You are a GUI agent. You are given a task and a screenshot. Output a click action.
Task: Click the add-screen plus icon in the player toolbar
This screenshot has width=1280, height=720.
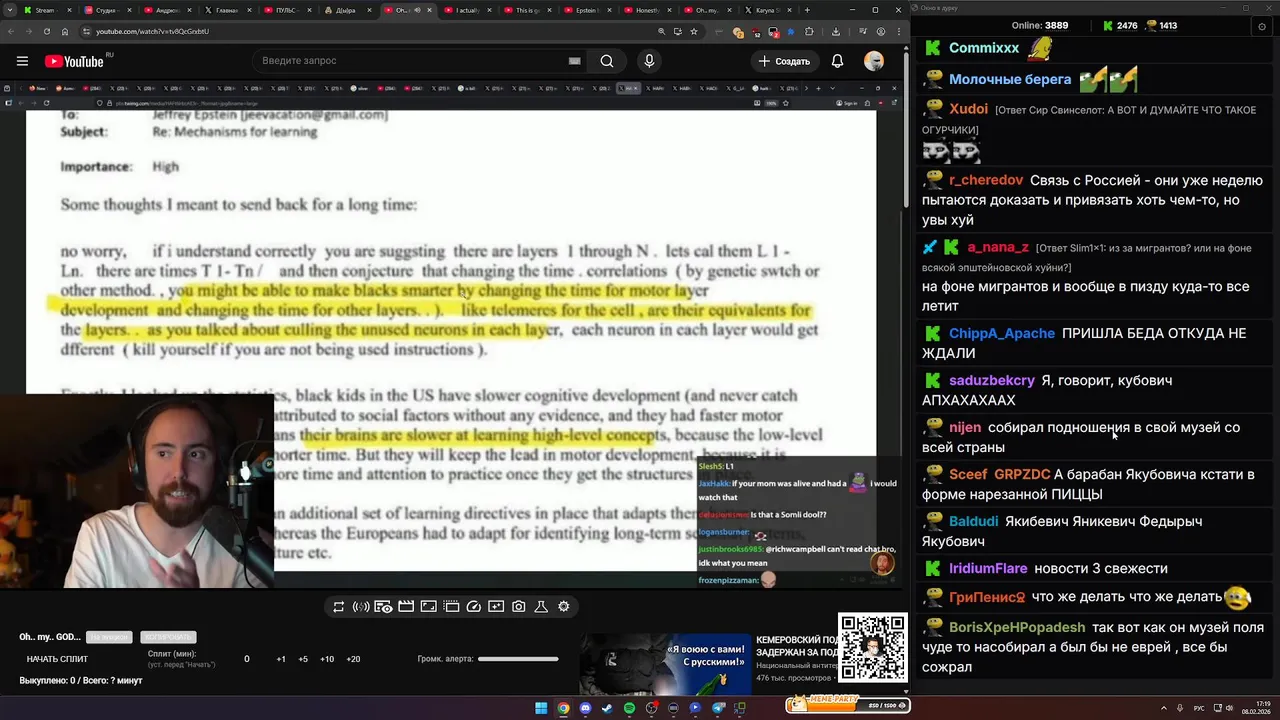coord(496,606)
